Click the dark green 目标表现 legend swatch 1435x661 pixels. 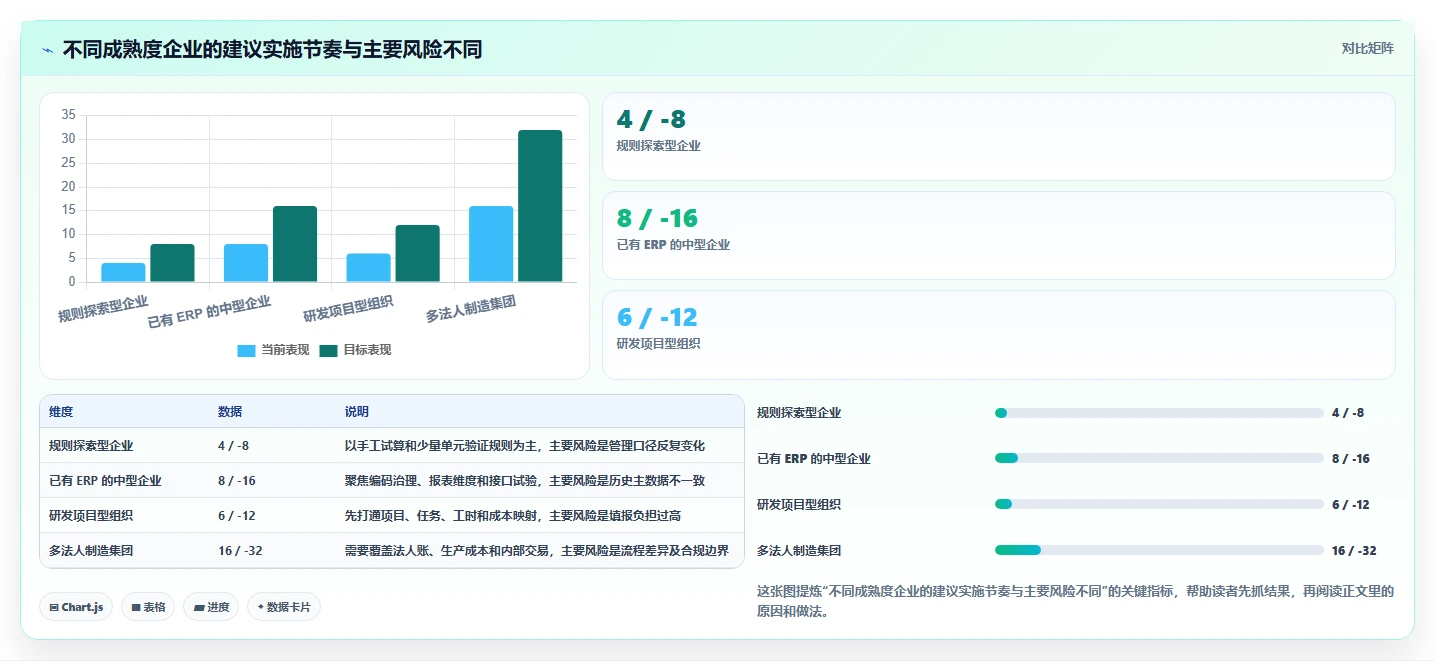click(328, 351)
